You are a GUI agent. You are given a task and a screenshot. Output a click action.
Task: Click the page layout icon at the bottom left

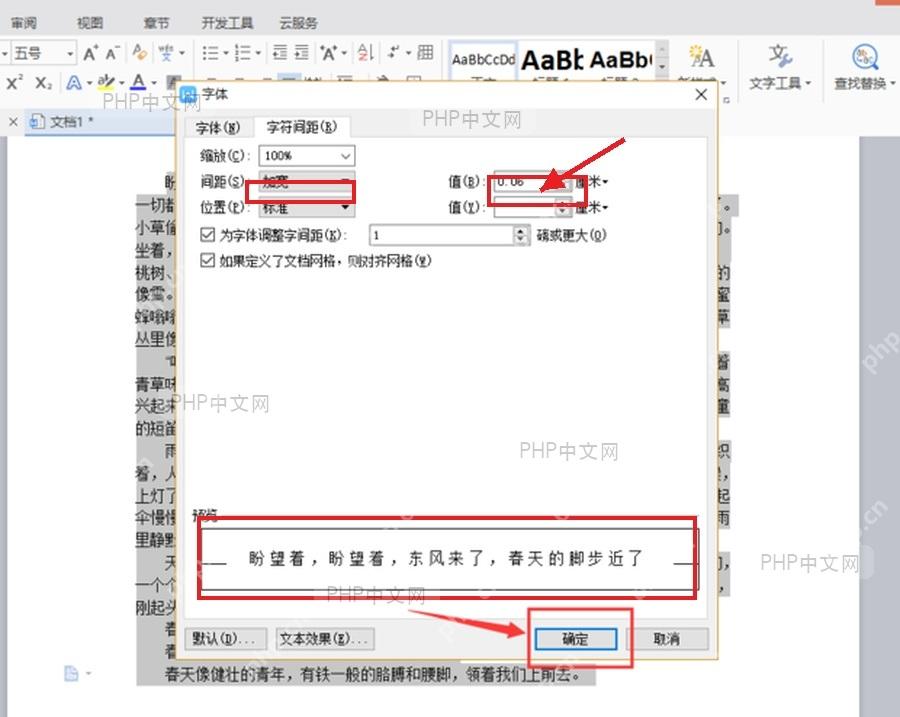(71, 673)
